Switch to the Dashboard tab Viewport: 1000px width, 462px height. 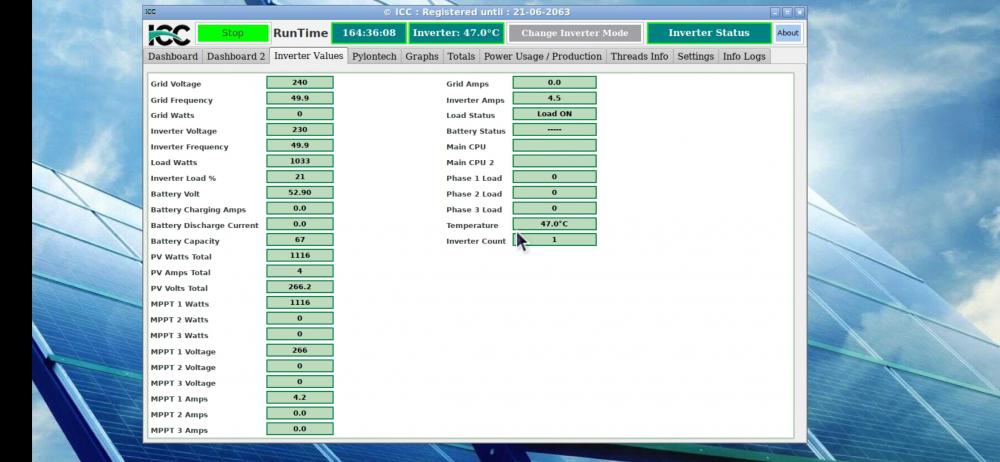point(173,56)
